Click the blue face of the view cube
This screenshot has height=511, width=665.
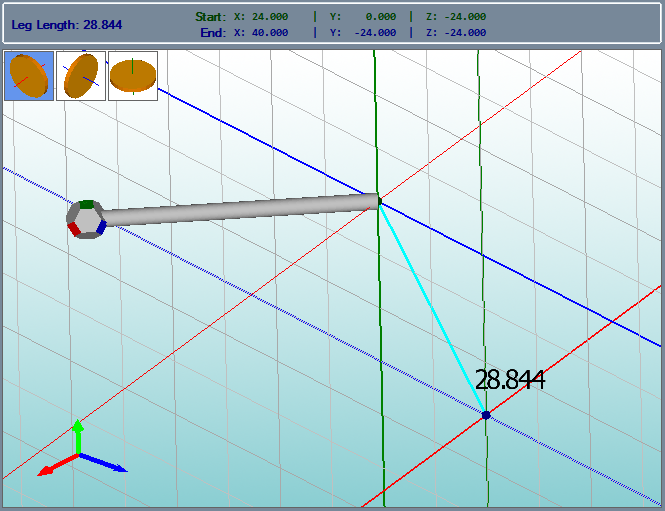click(101, 227)
